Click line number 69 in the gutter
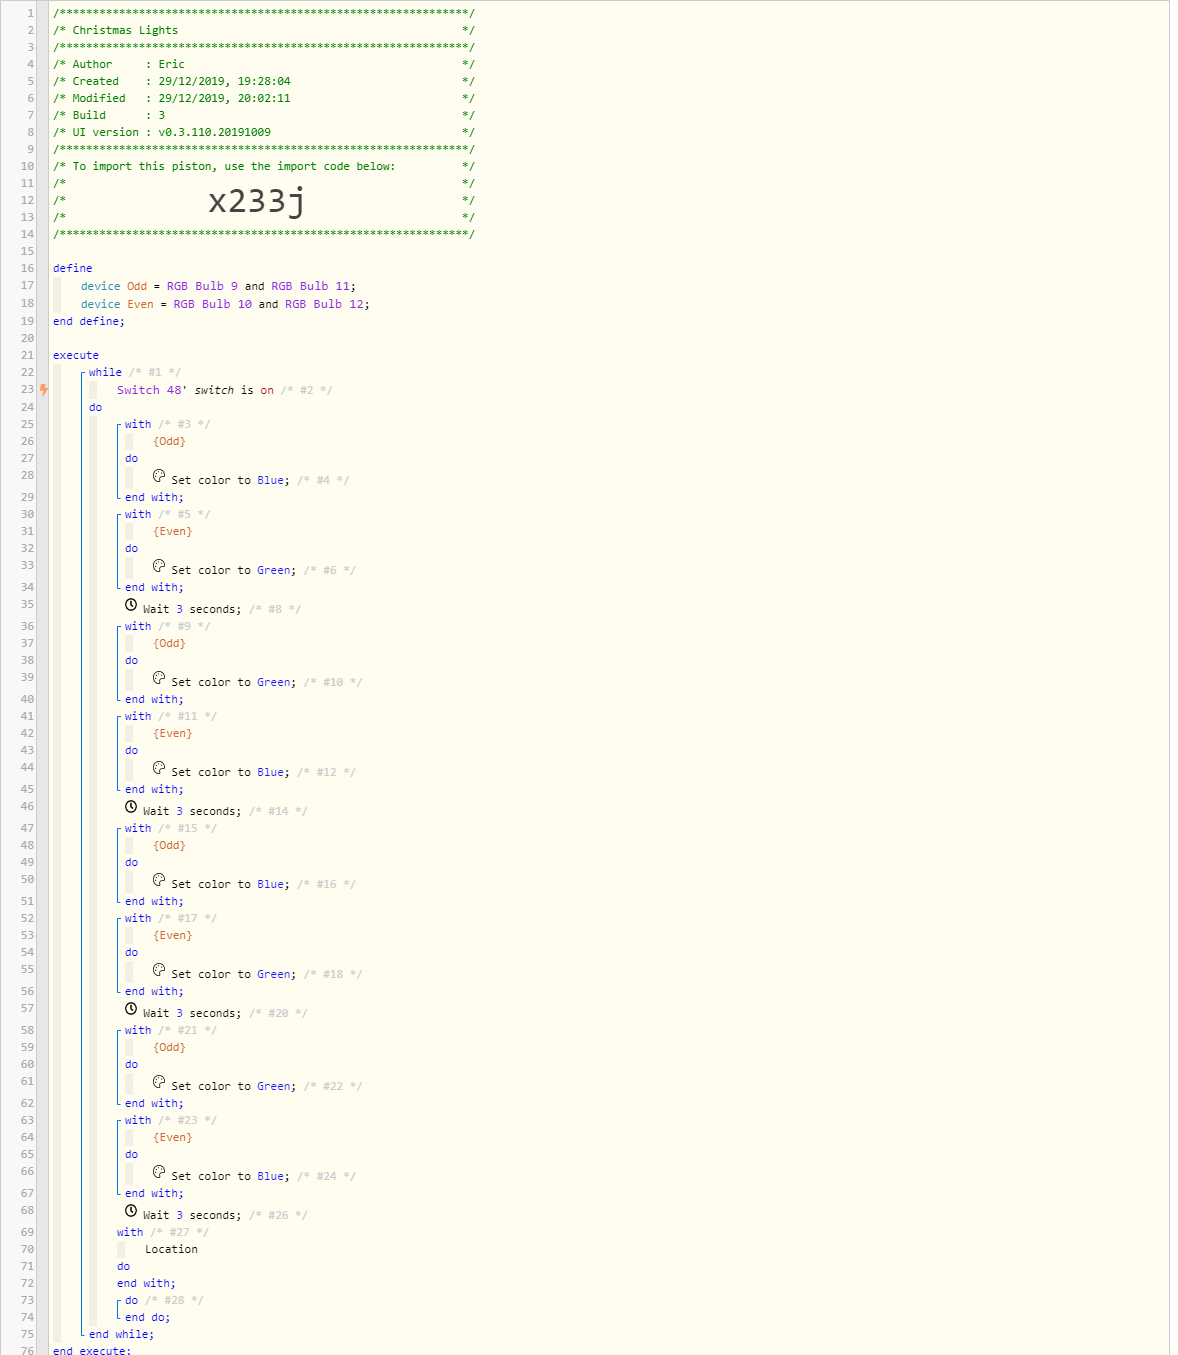The height and width of the screenshot is (1355, 1178). 27,1232
